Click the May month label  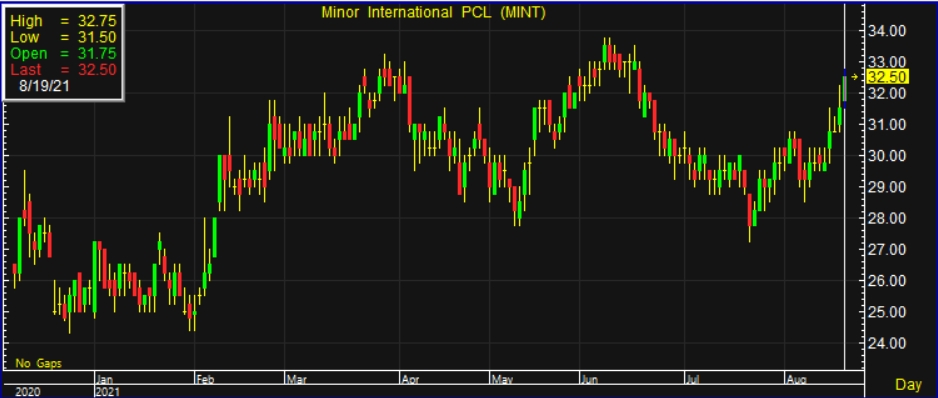(501, 378)
